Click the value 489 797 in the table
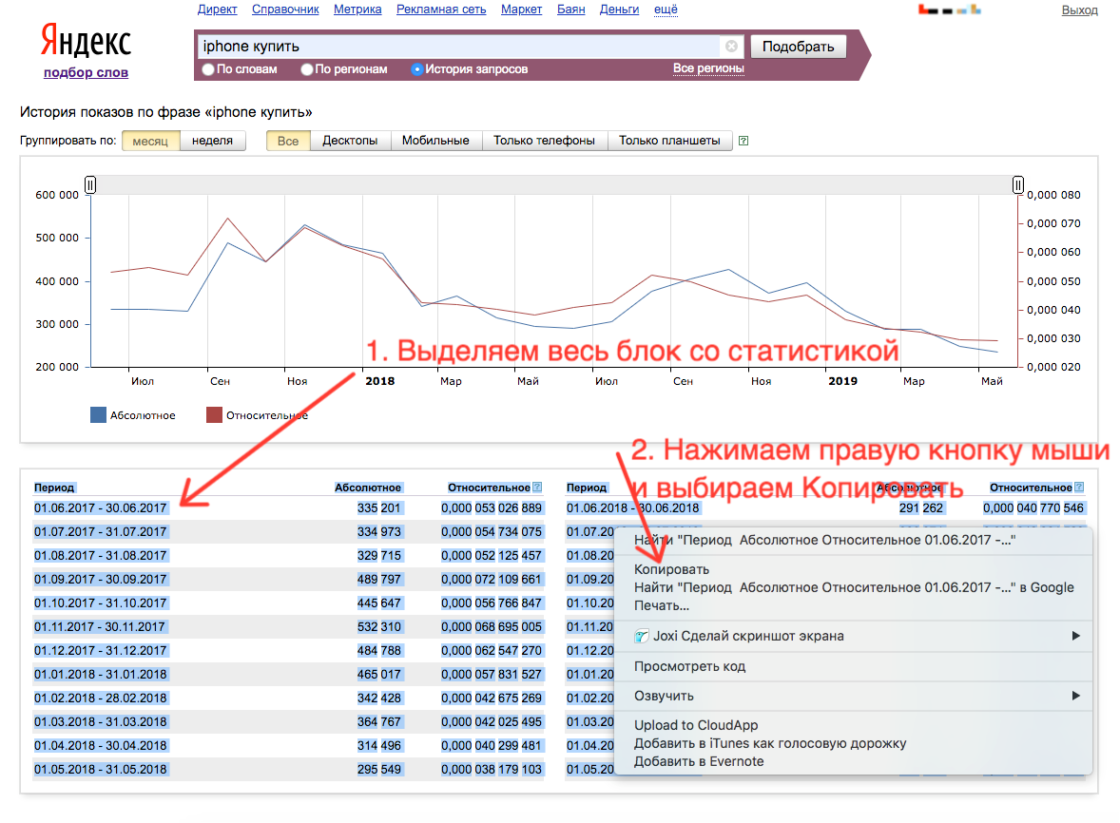1120x823 pixels. (379, 579)
